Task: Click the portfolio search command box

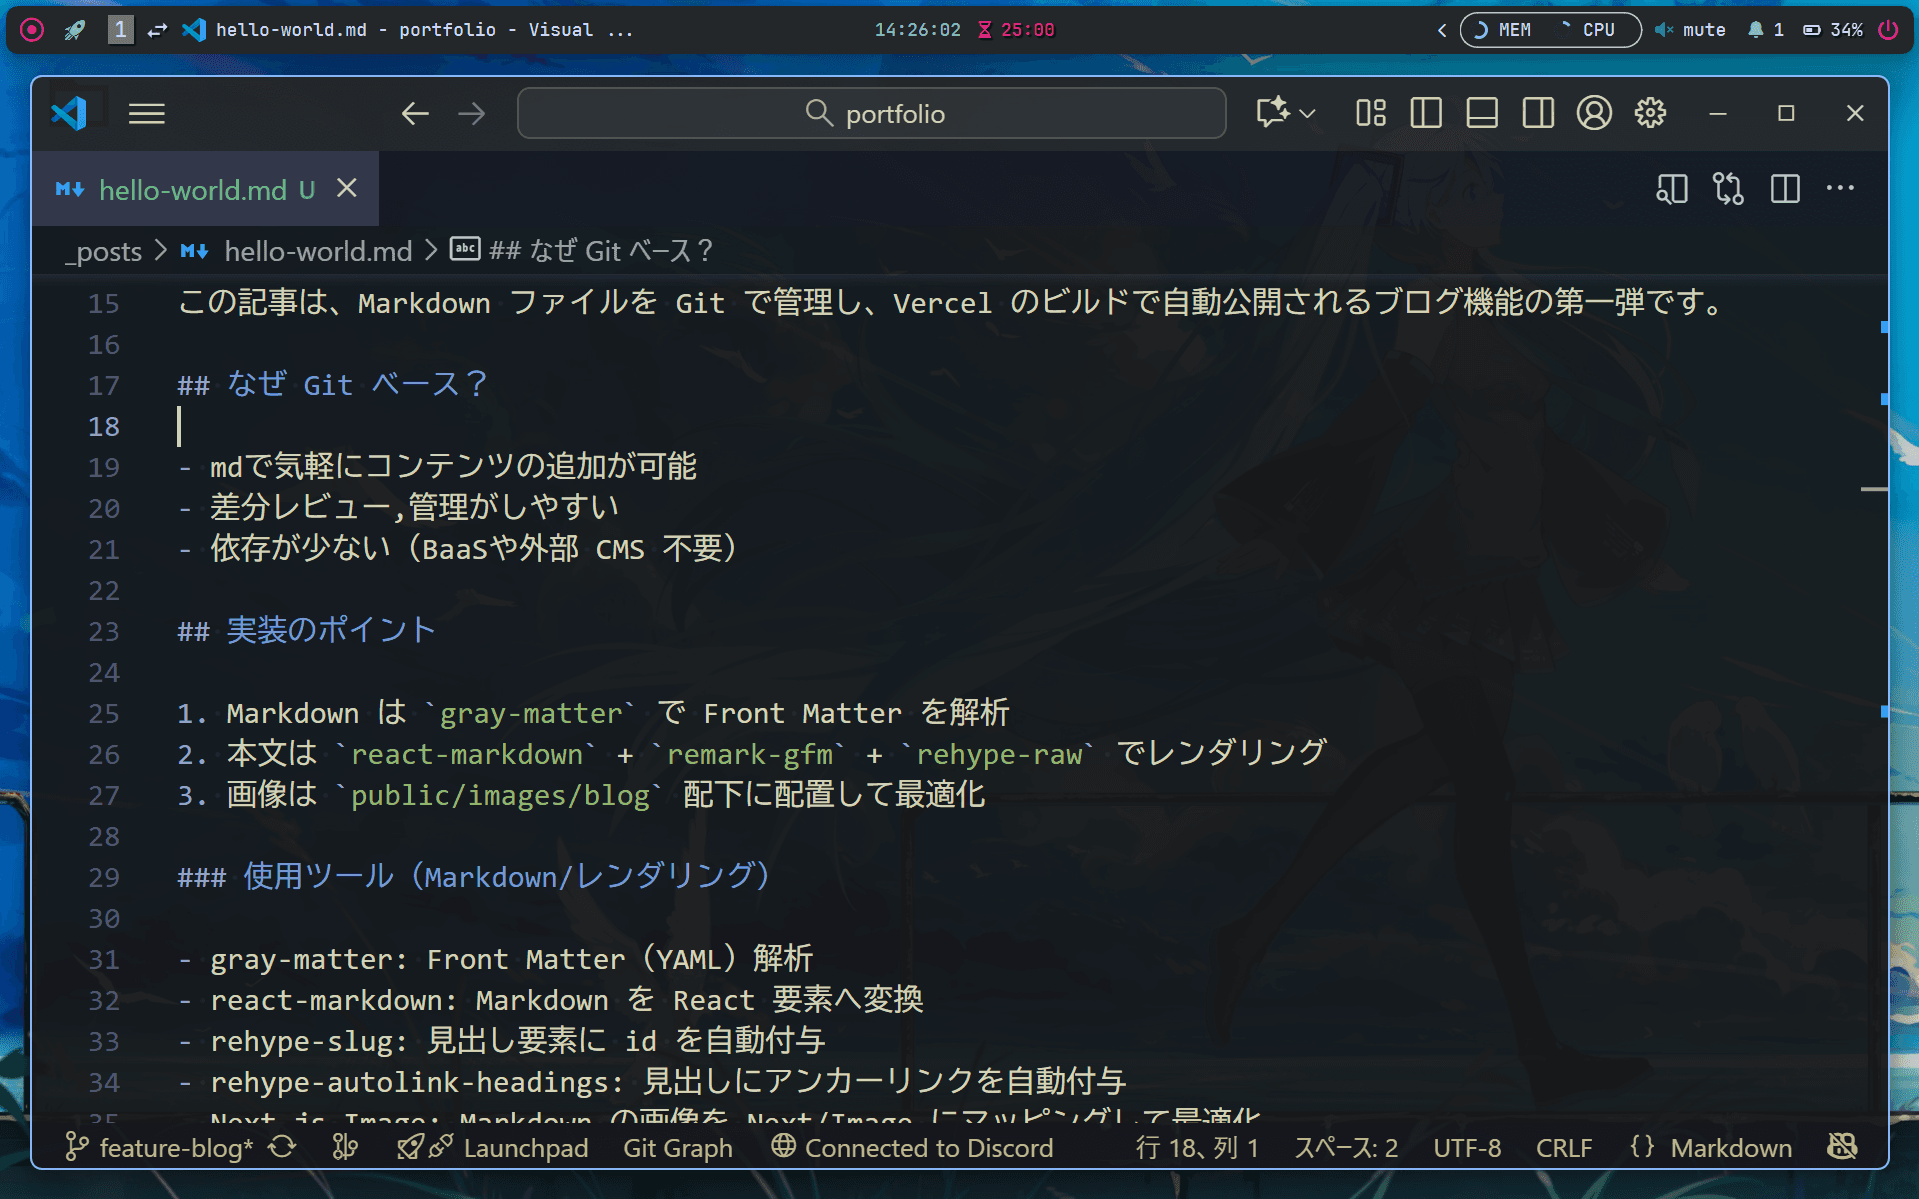Action: point(872,114)
